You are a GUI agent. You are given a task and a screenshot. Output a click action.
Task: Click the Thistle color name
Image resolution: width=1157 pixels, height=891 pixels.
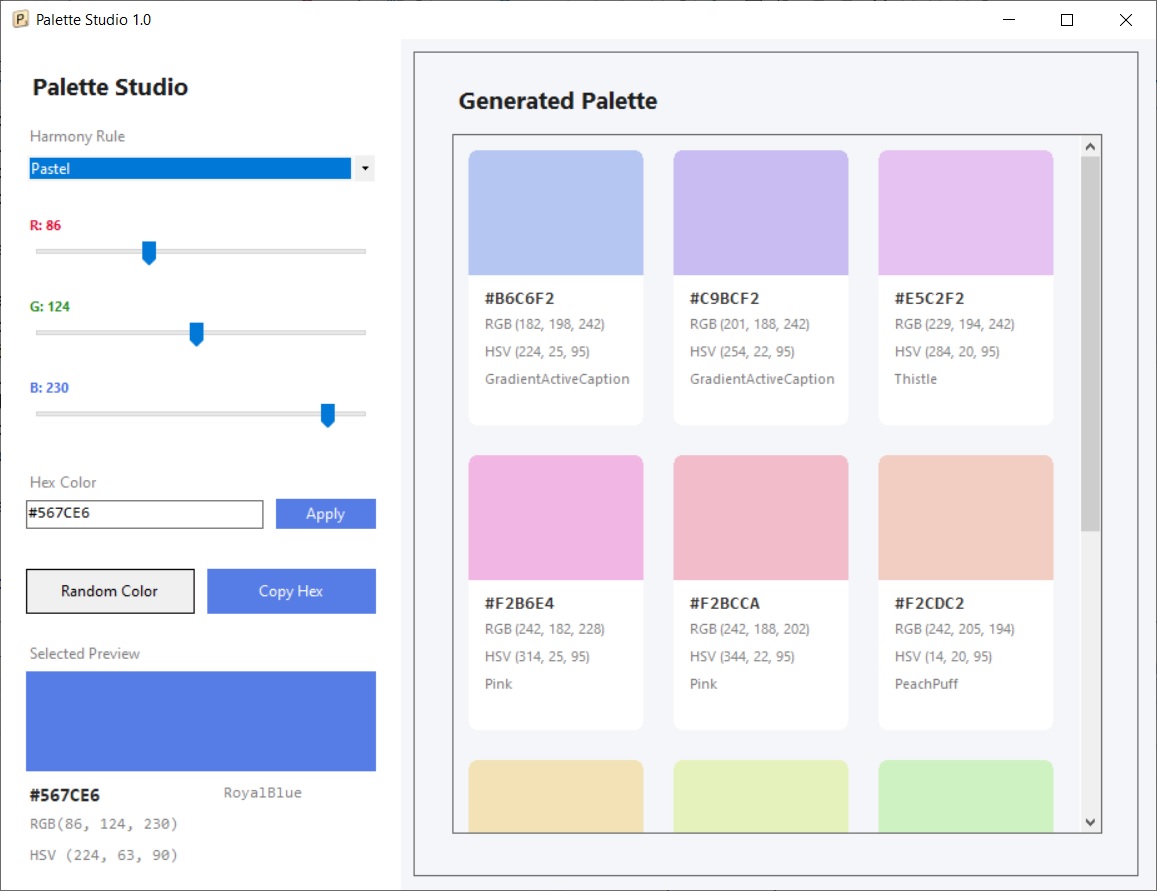click(916, 378)
